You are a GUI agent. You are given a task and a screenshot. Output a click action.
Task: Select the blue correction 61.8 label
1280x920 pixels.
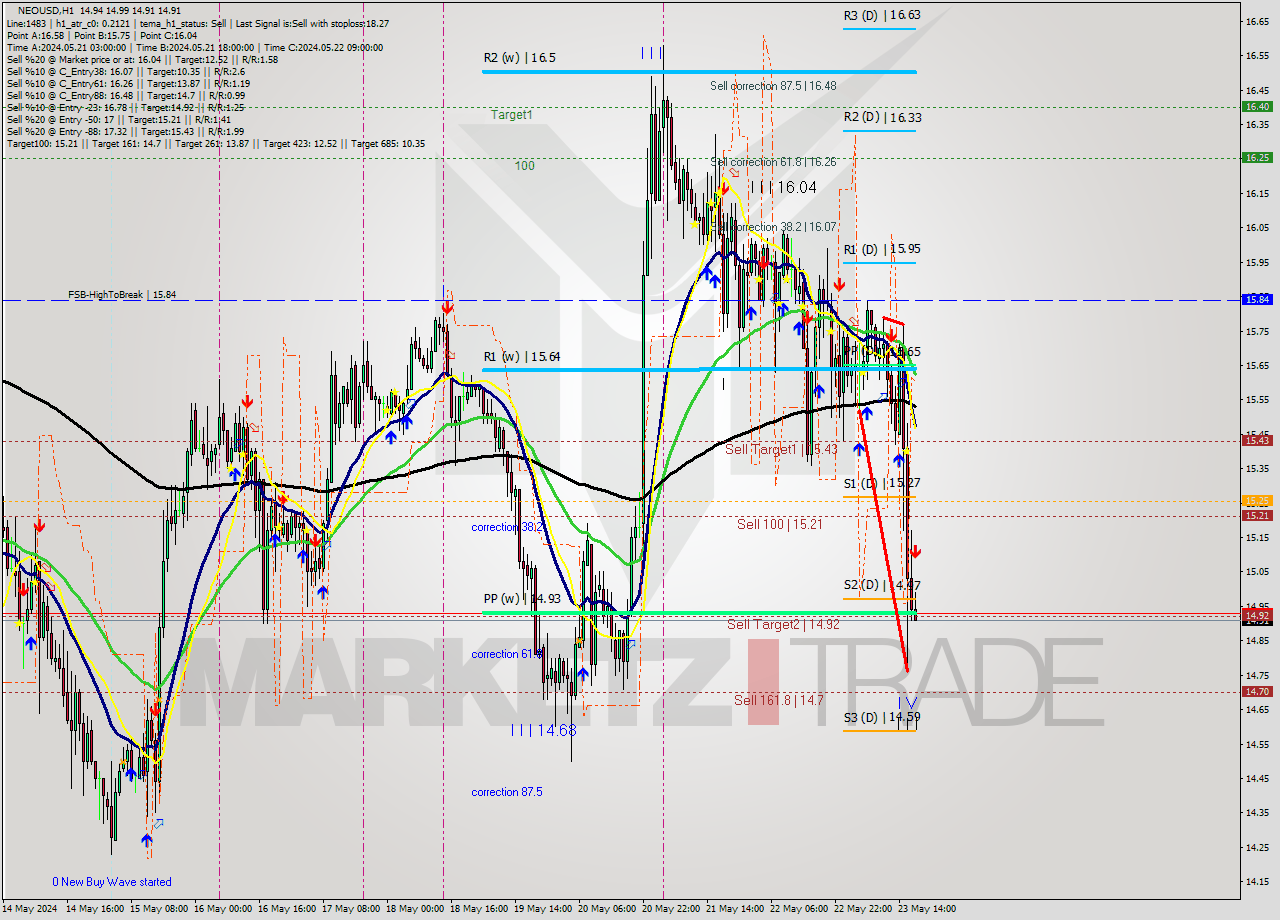[507, 654]
